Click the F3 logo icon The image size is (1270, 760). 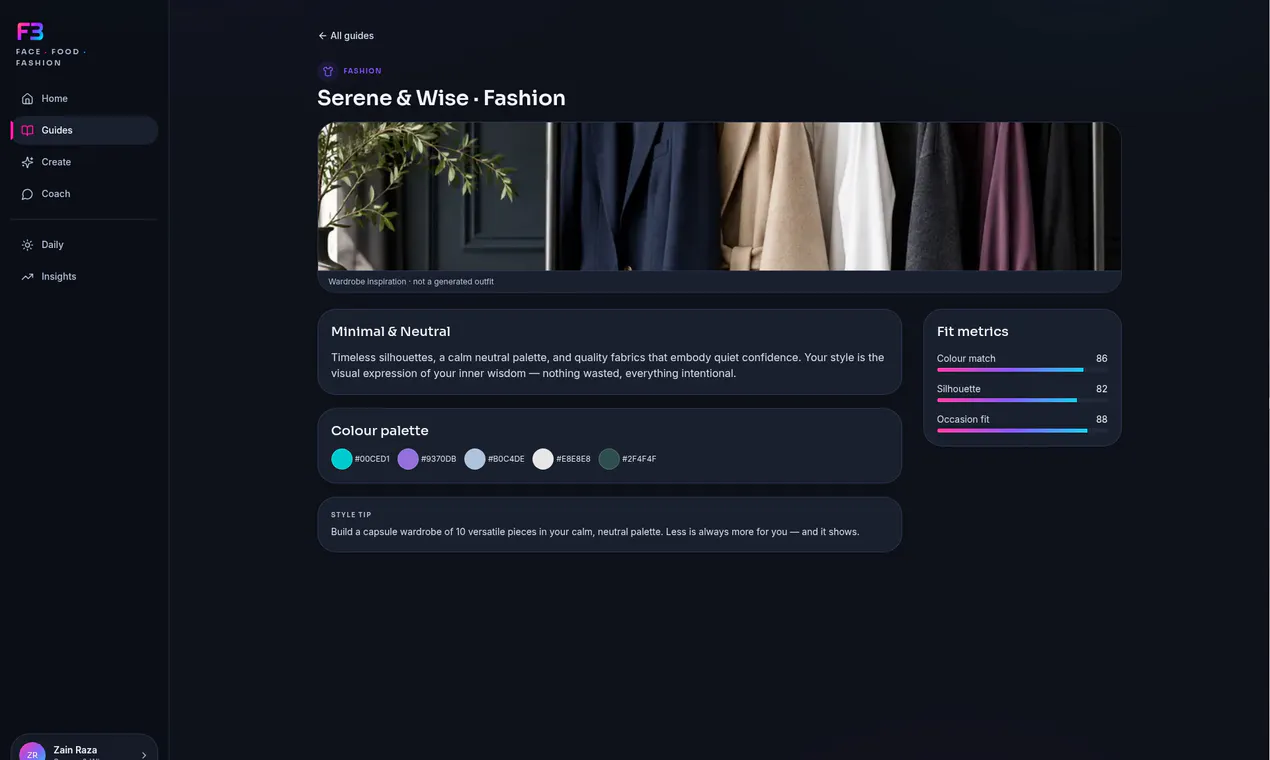click(30, 32)
